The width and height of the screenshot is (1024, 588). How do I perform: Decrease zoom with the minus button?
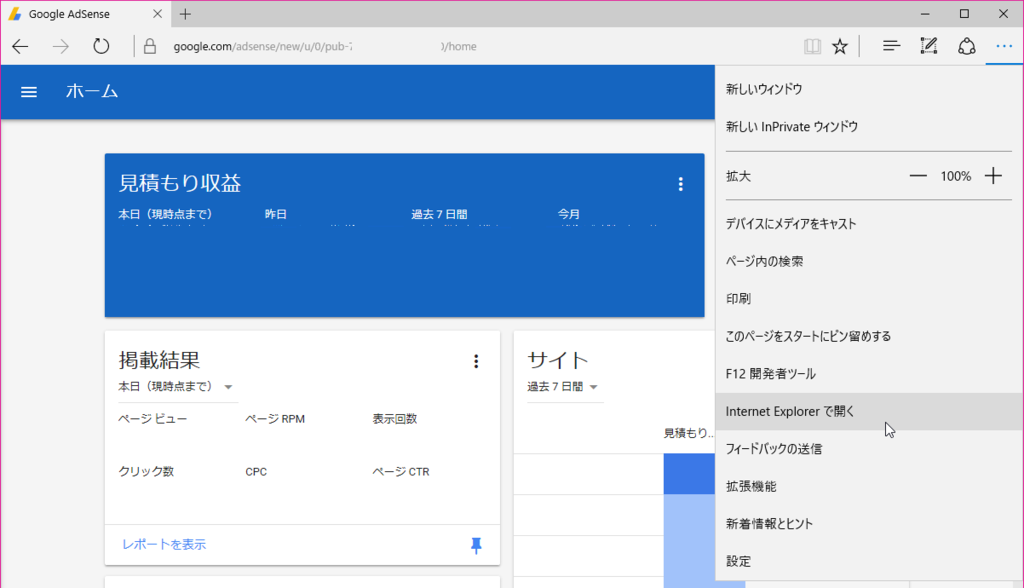coord(918,176)
